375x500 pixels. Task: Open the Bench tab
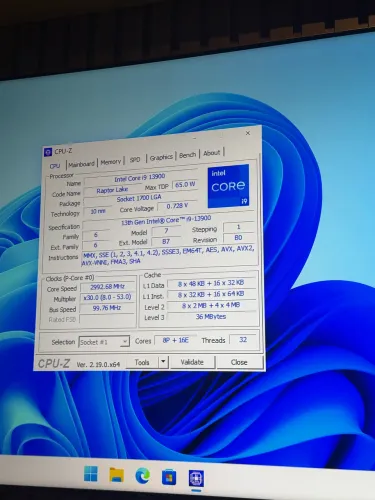pyautogui.click(x=187, y=155)
